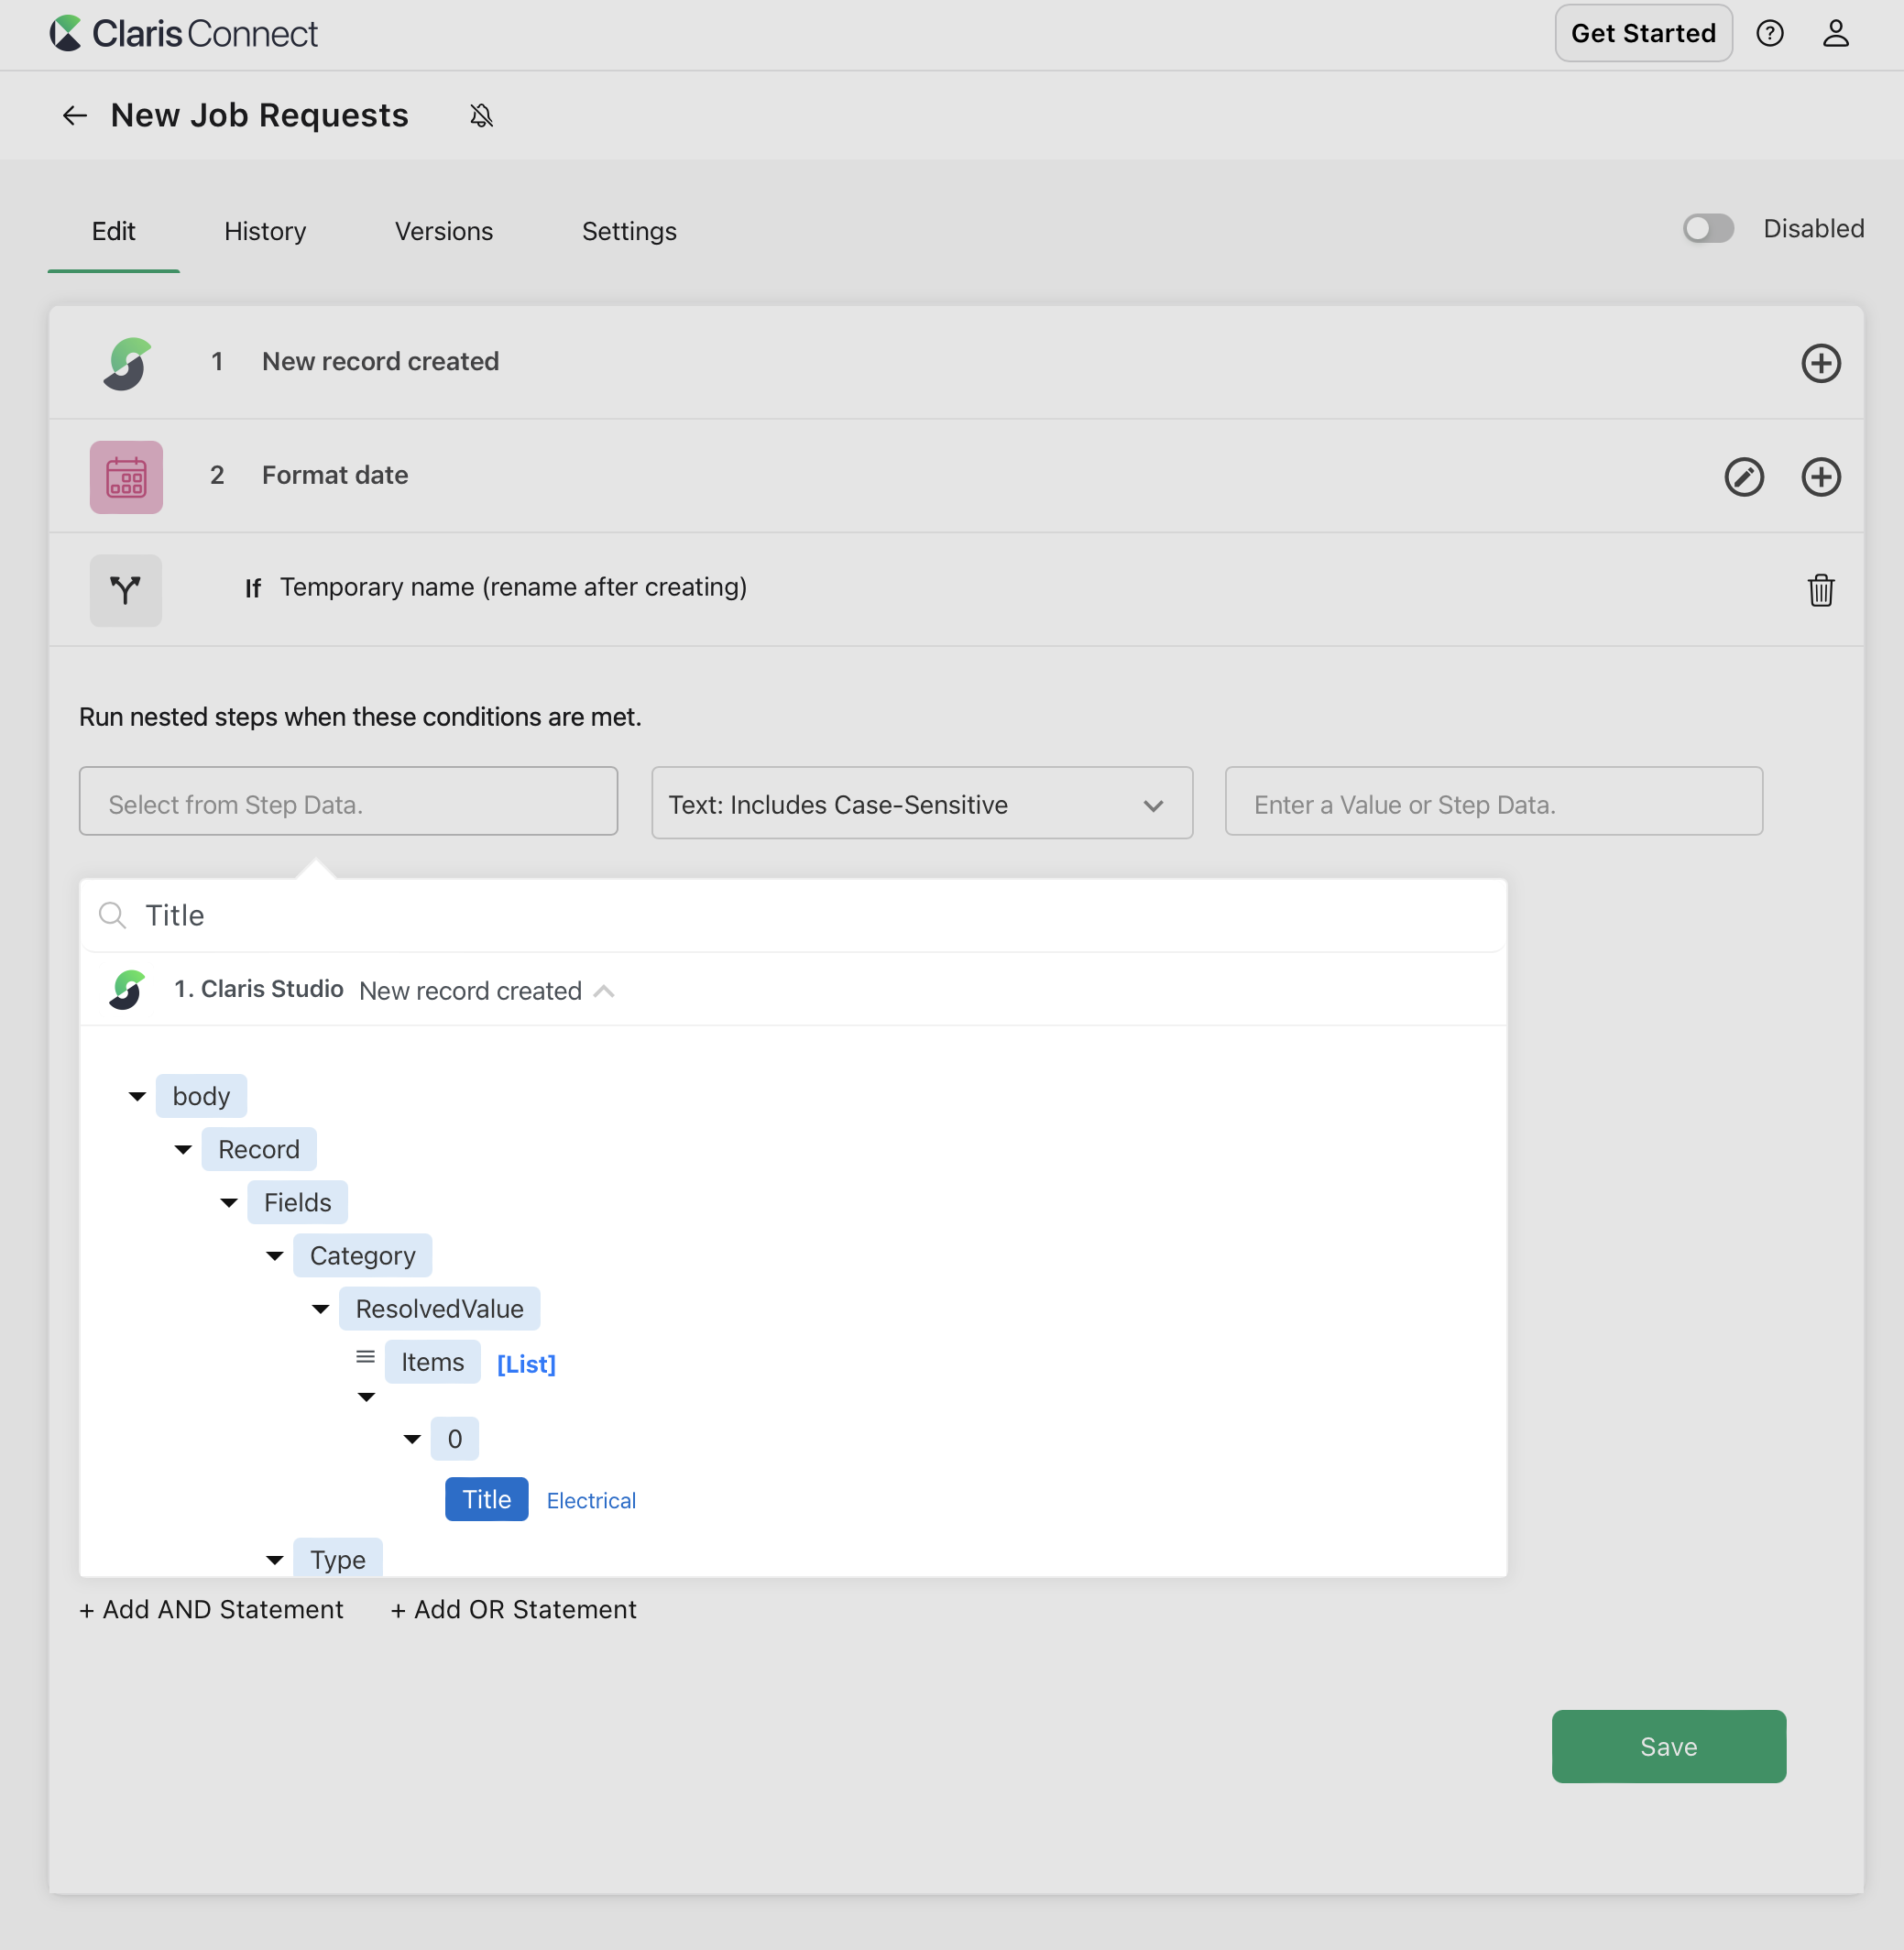Click the Claris Studio icon on step 1
The width and height of the screenshot is (1904, 1950).
pyautogui.click(x=126, y=362)
